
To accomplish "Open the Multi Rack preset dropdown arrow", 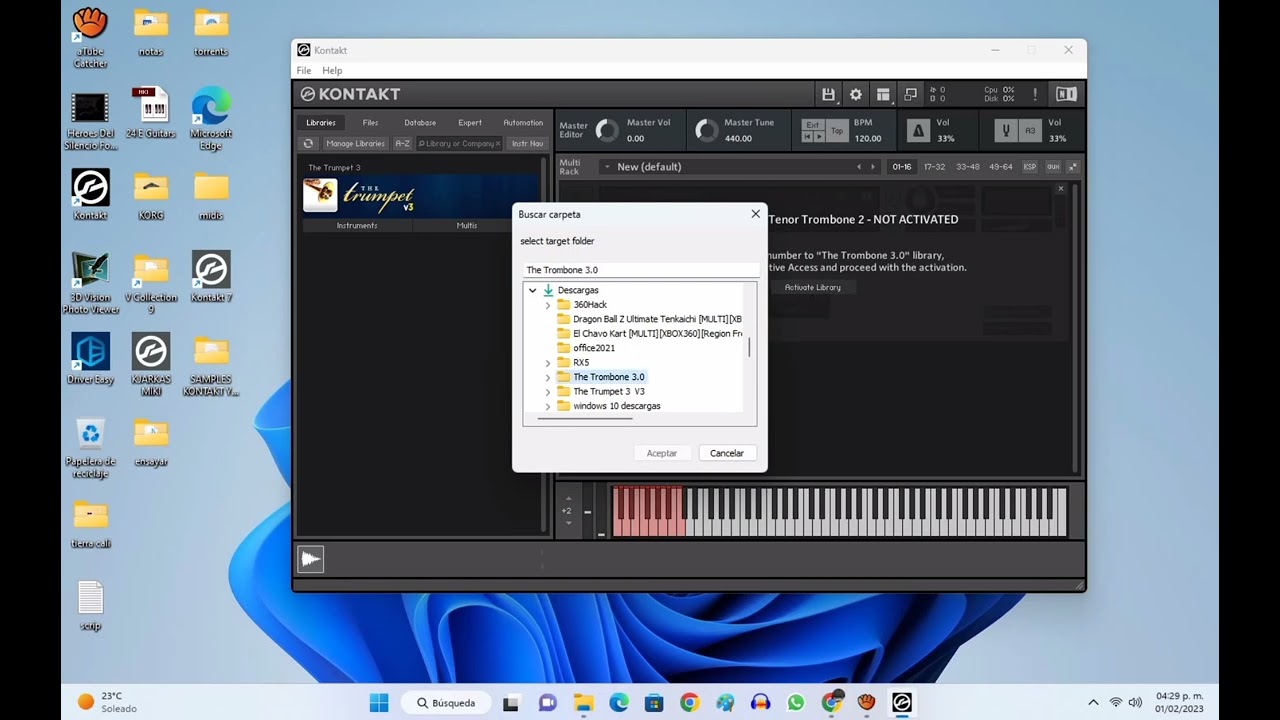I will point(606,167).
